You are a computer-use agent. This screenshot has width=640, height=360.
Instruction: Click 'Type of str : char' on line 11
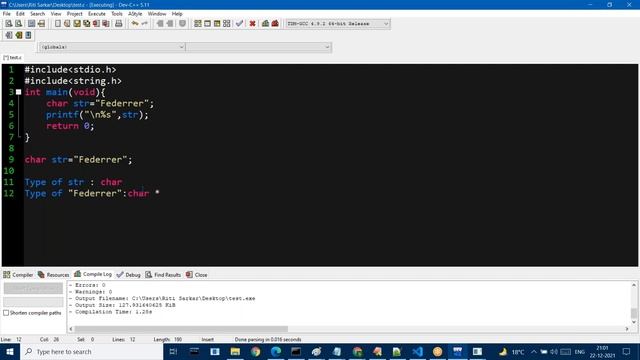point(73,182)
